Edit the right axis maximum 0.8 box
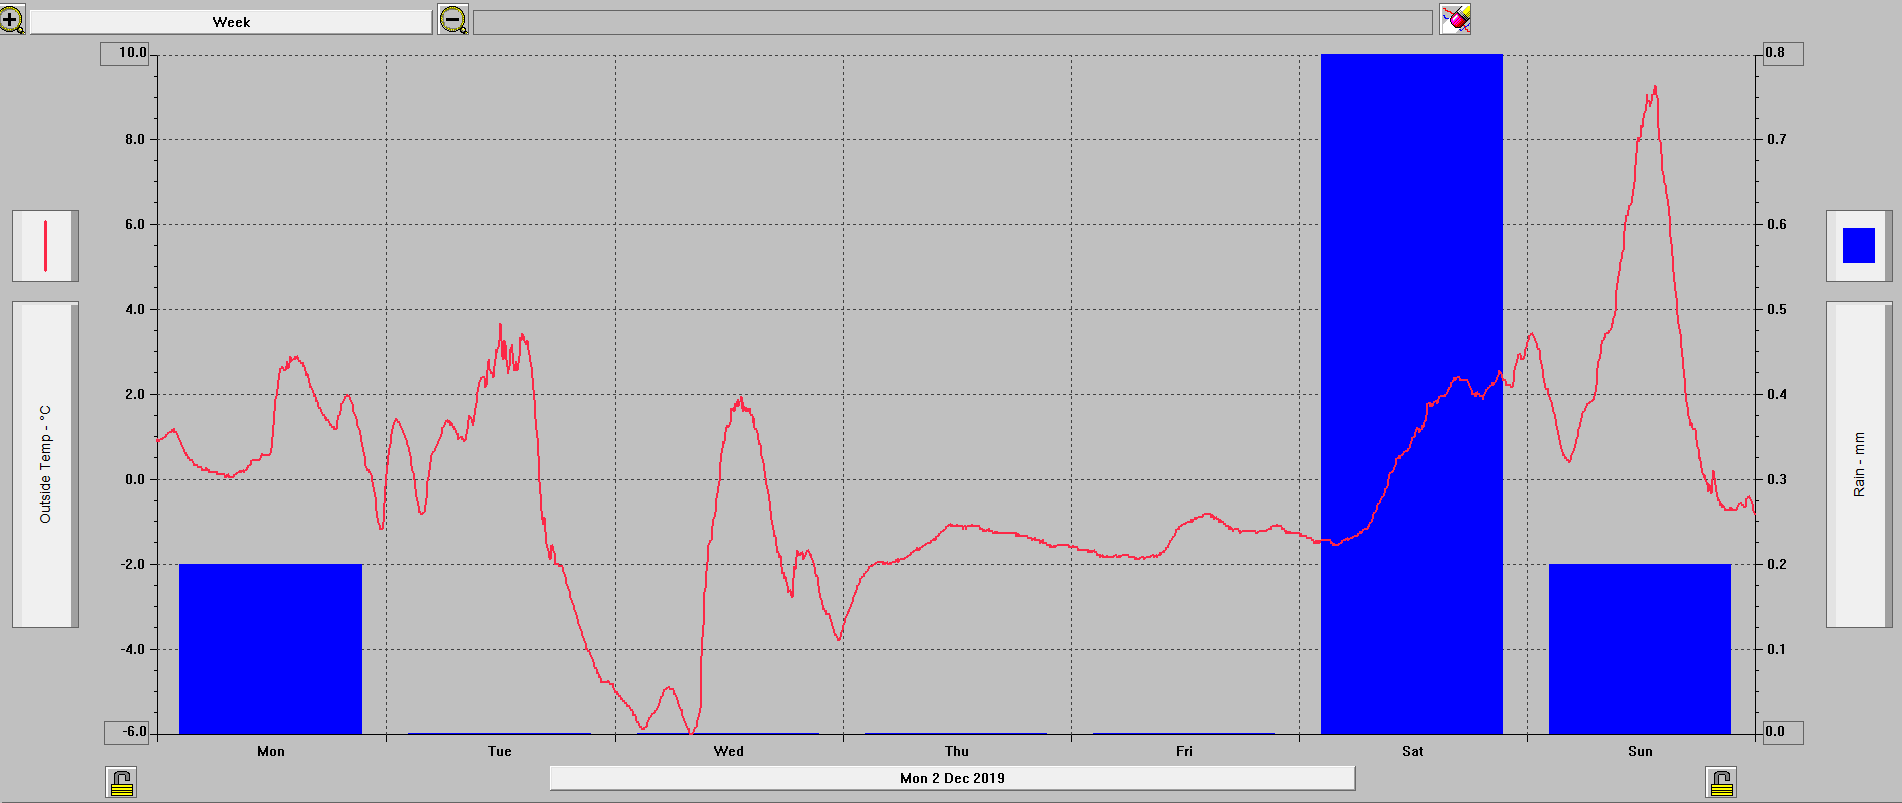 (x=1782, y=53)
